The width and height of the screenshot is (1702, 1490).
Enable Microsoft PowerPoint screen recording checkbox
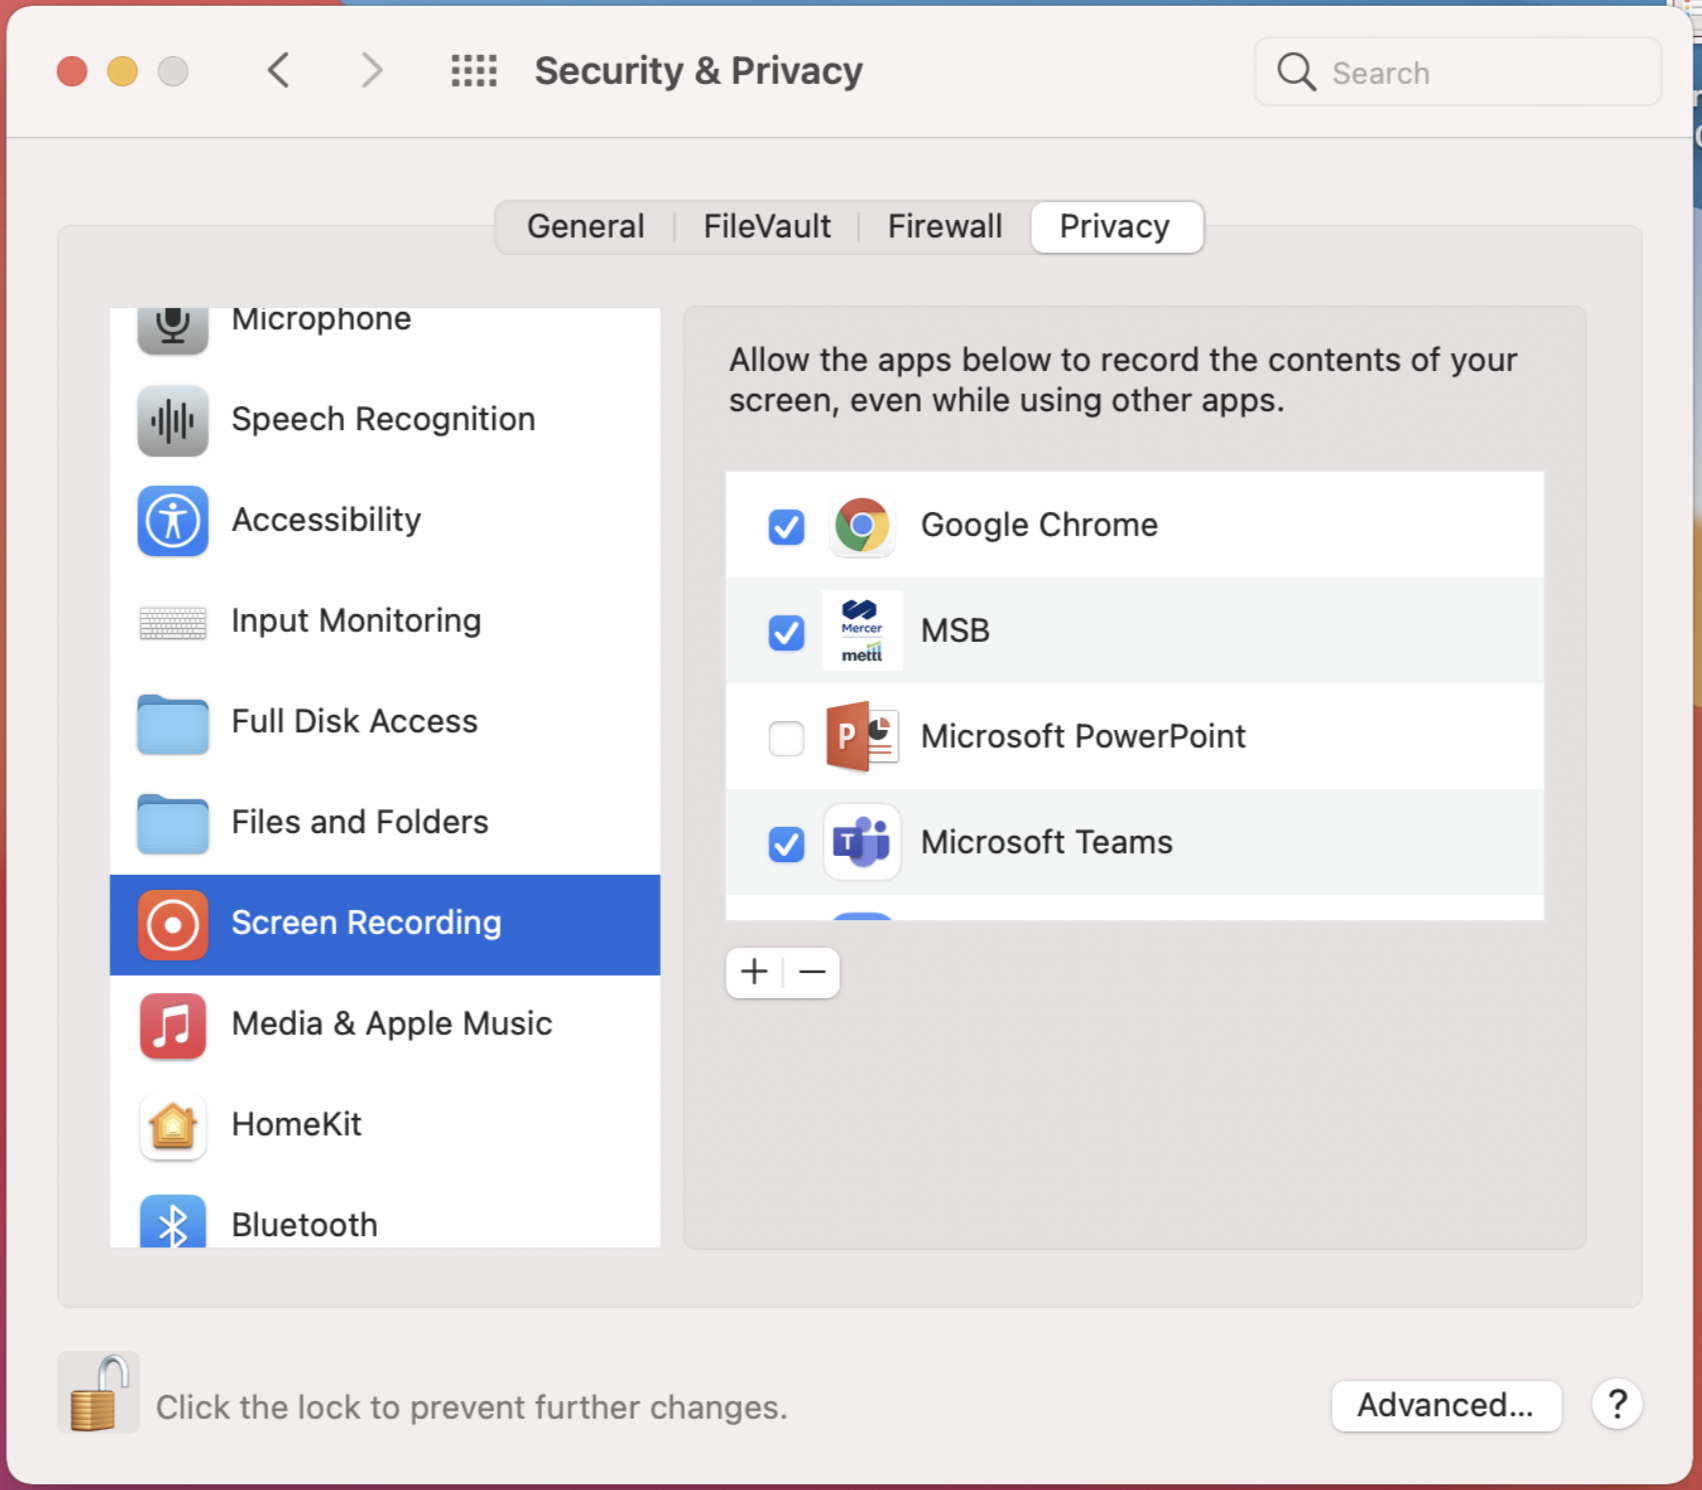click(x=786, y=738)
